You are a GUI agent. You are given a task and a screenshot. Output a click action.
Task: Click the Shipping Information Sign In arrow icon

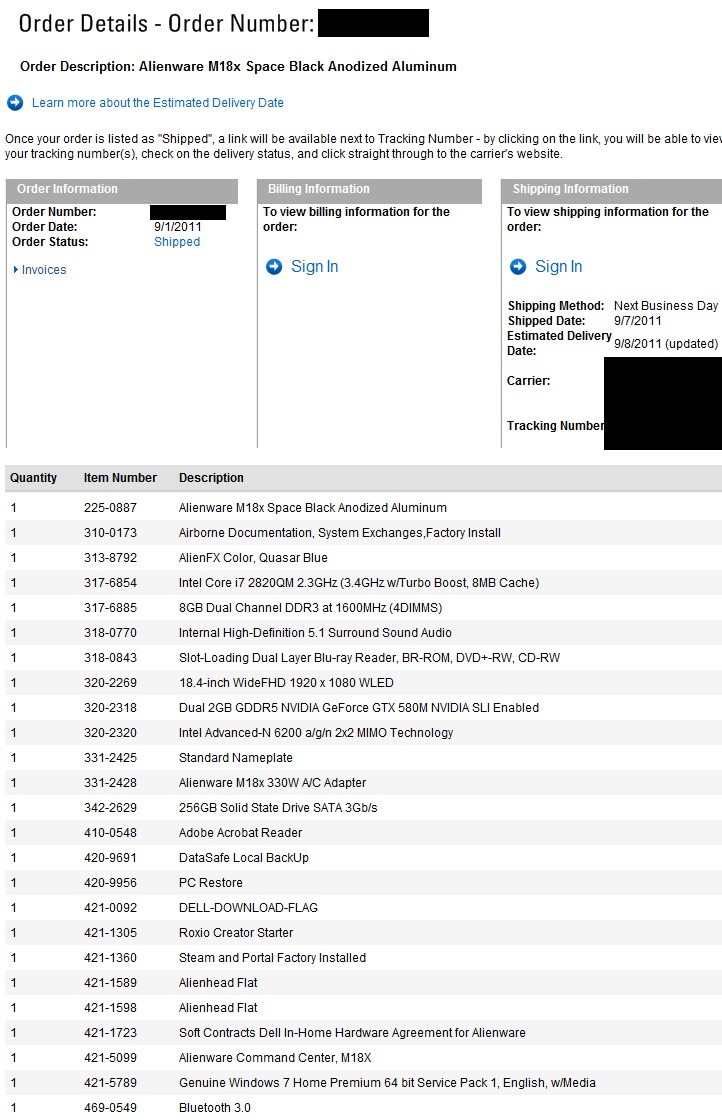pos(518,266)
